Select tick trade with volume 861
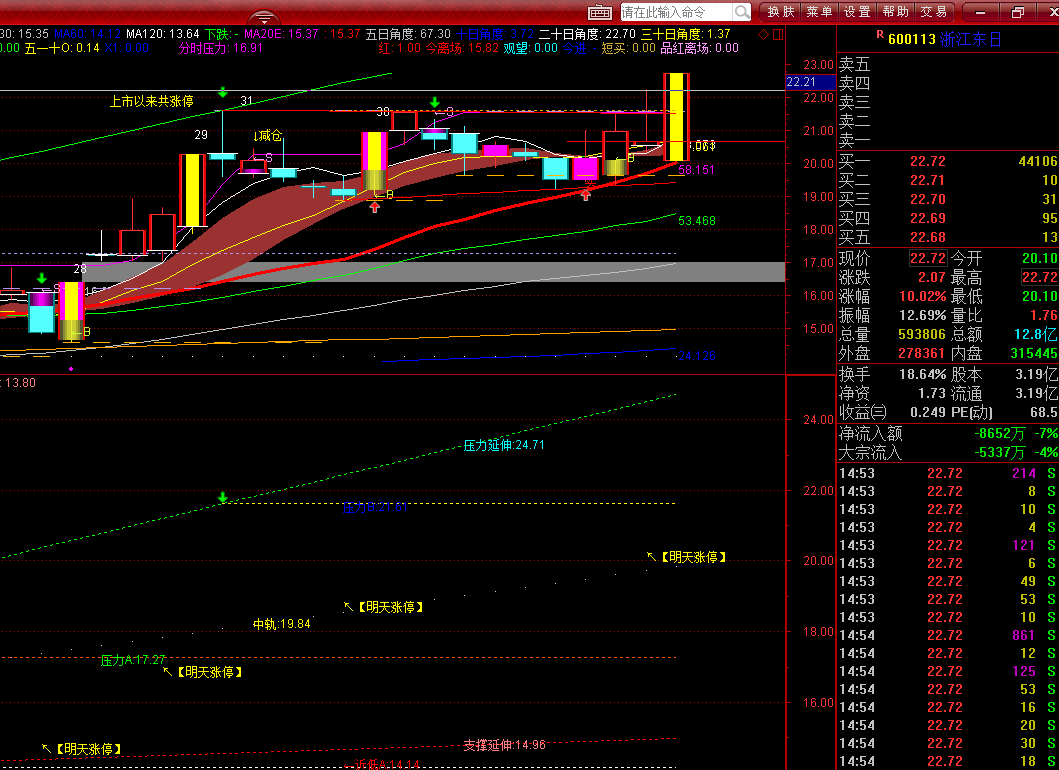1059x770 pixels. pyautogui.click(x=948, y=636)
